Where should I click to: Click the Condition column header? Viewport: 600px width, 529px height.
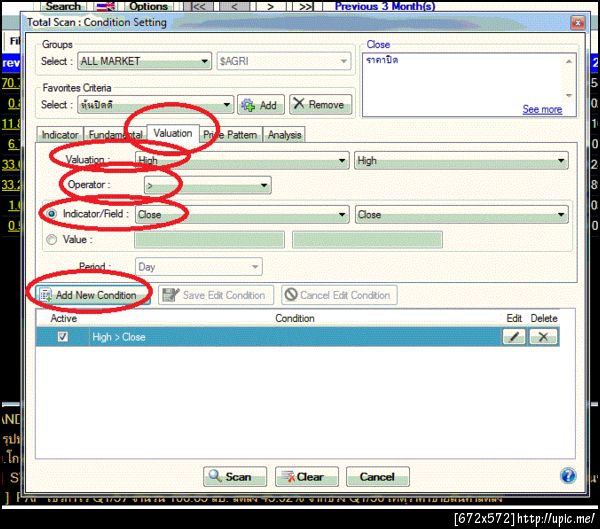coord(295,318)
